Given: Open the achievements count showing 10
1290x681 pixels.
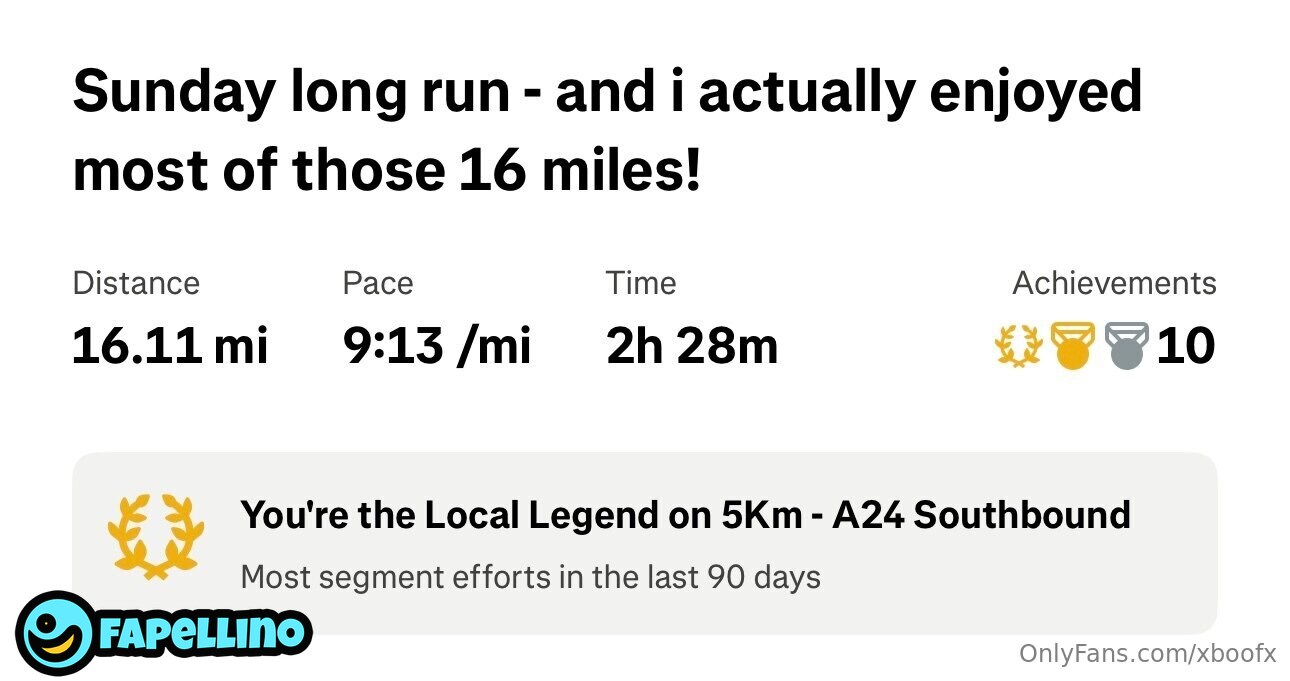Looking at the screenshot, I should (x=1186, y=346).
